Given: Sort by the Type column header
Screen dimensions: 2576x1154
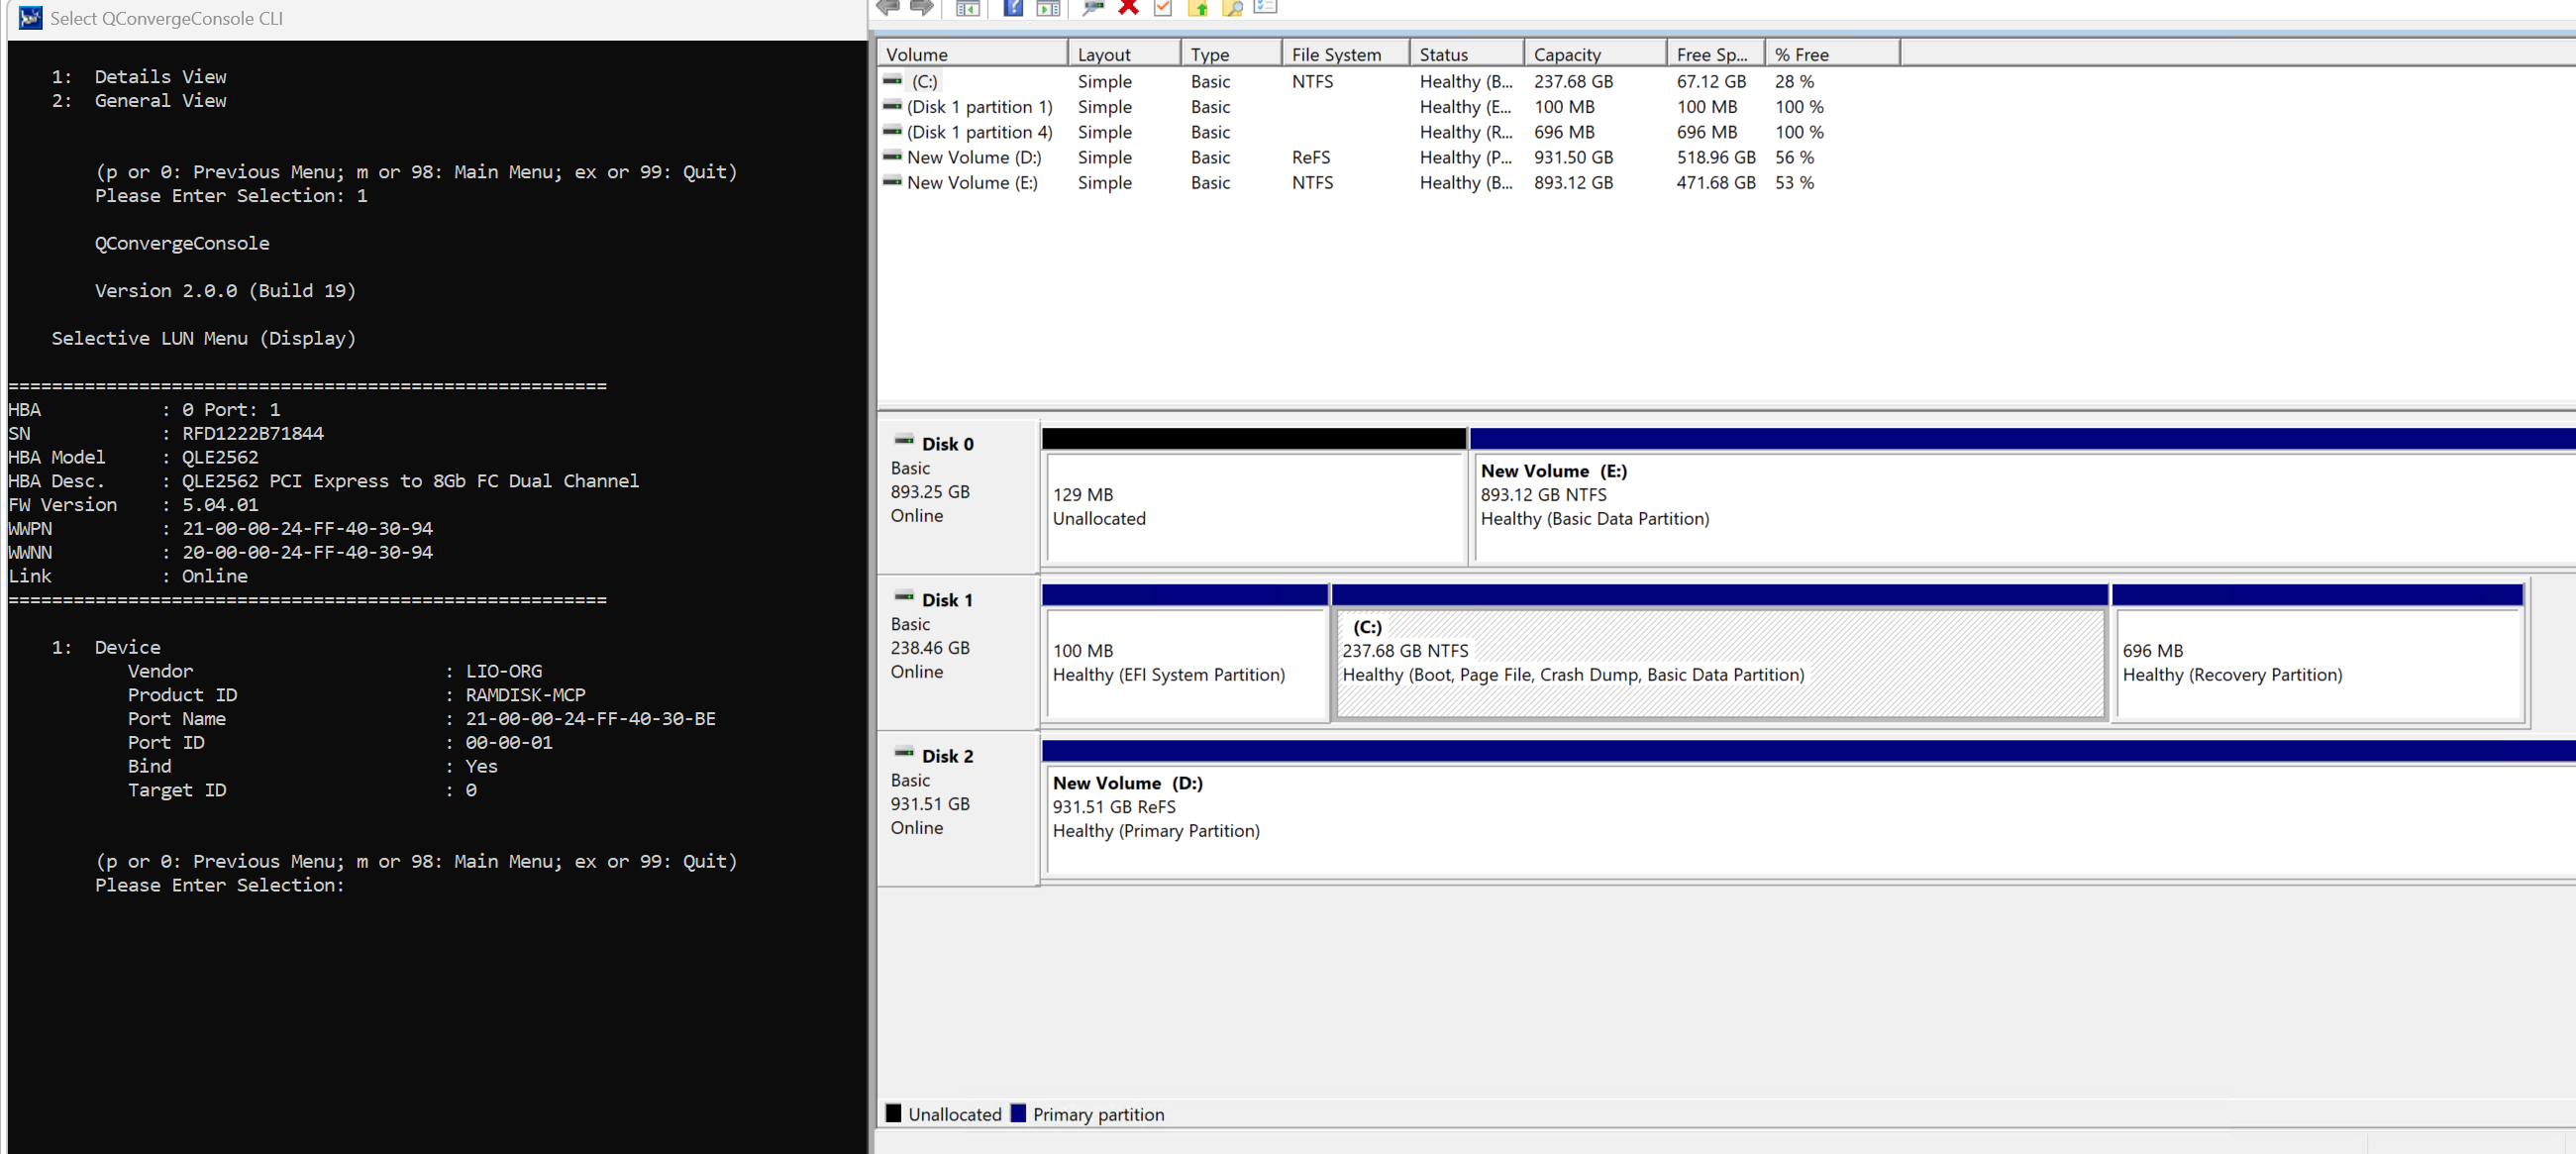Looking at the screenshot, I should click(1231, 54).
